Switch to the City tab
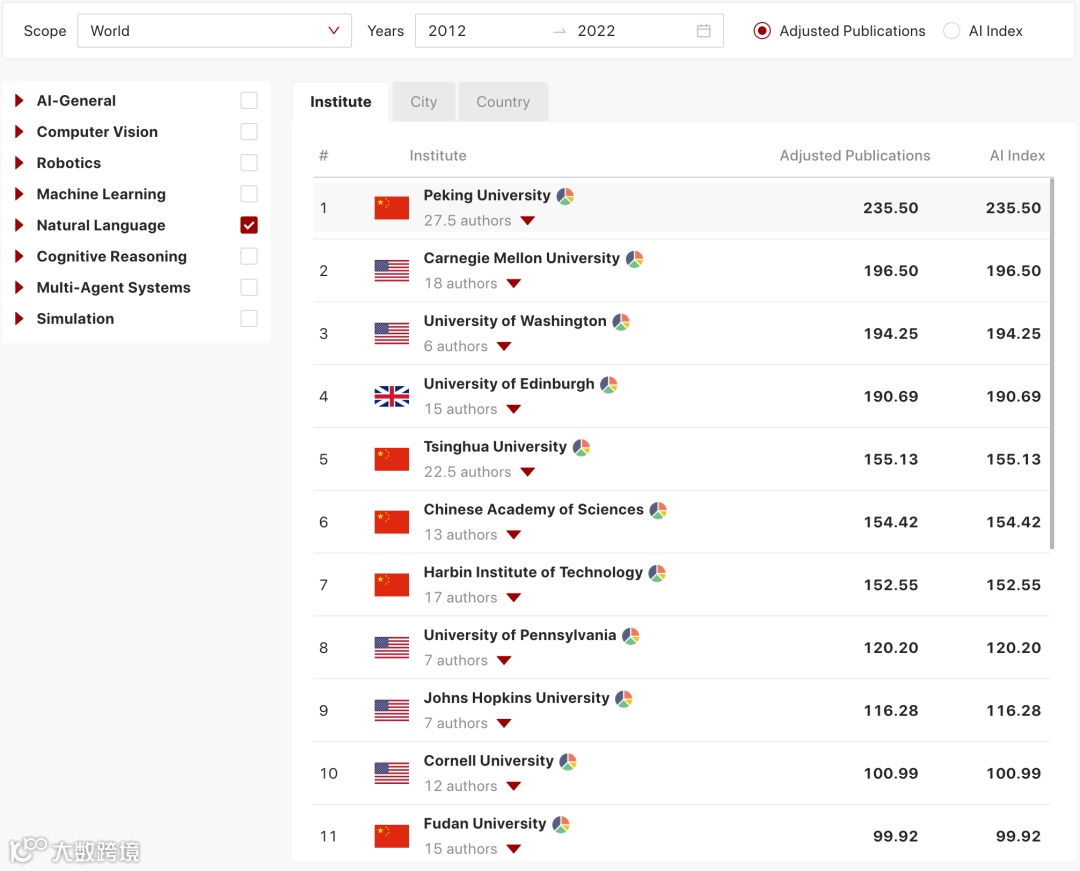The height and width of the screenshot is (871, 1080). (424, 102)
